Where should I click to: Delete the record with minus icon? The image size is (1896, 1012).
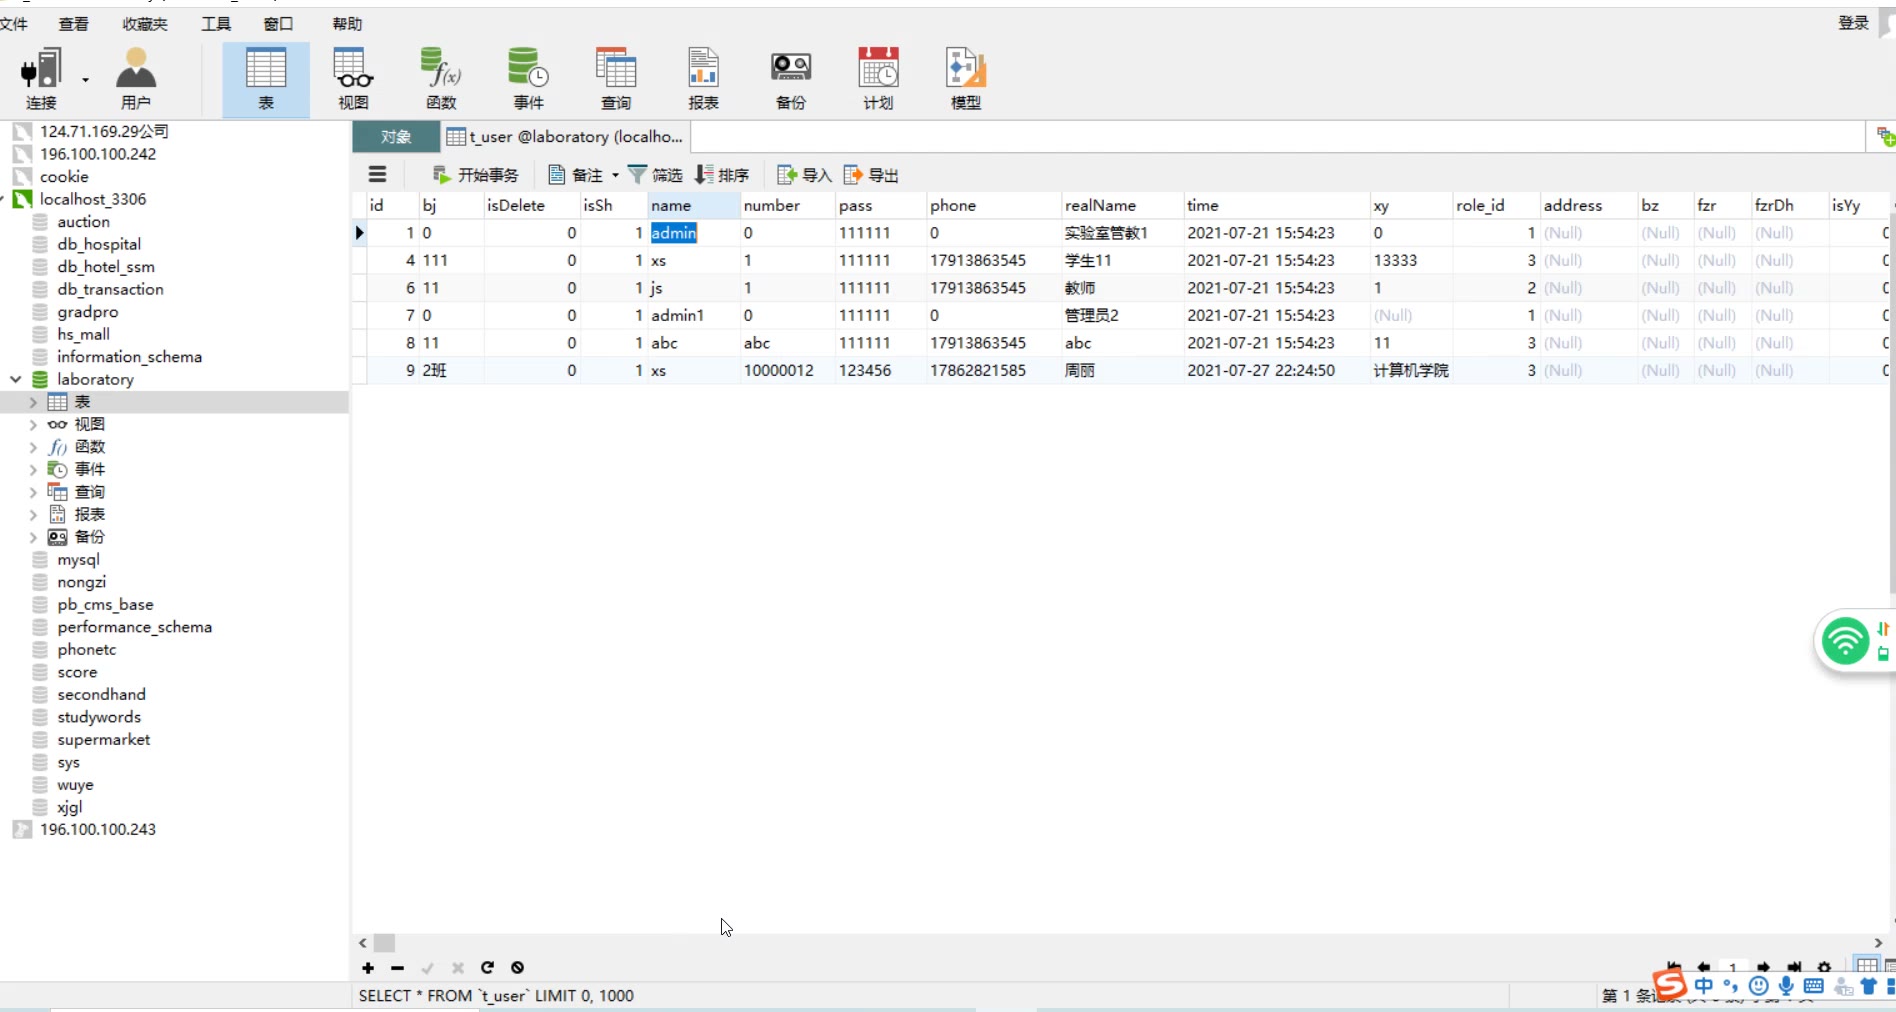397,967
